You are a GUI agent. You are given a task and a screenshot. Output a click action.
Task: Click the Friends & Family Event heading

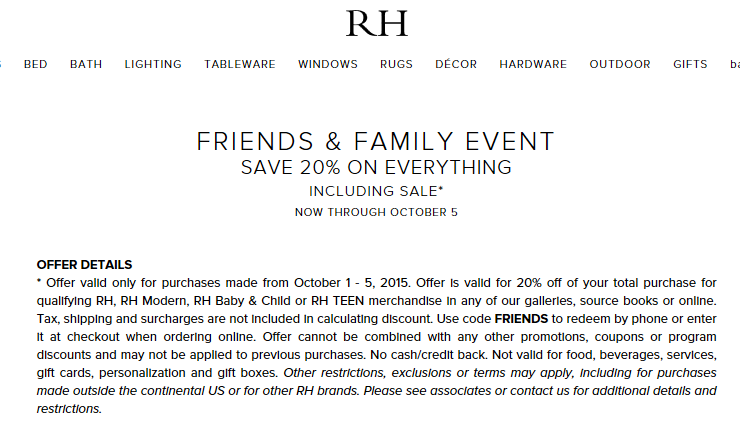coord(376,142)
